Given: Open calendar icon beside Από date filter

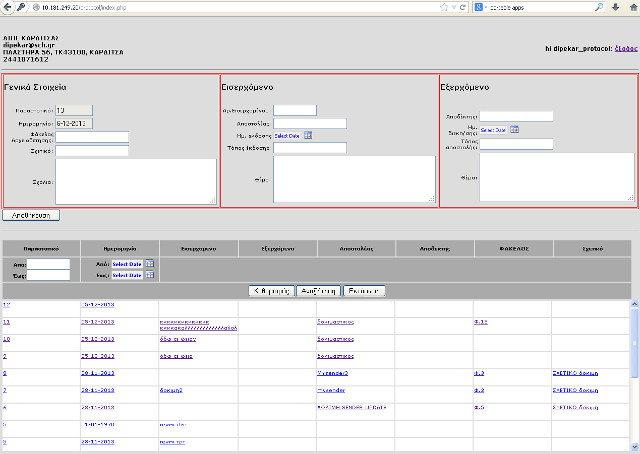Looking at the screenshot, I should [149, 264].
